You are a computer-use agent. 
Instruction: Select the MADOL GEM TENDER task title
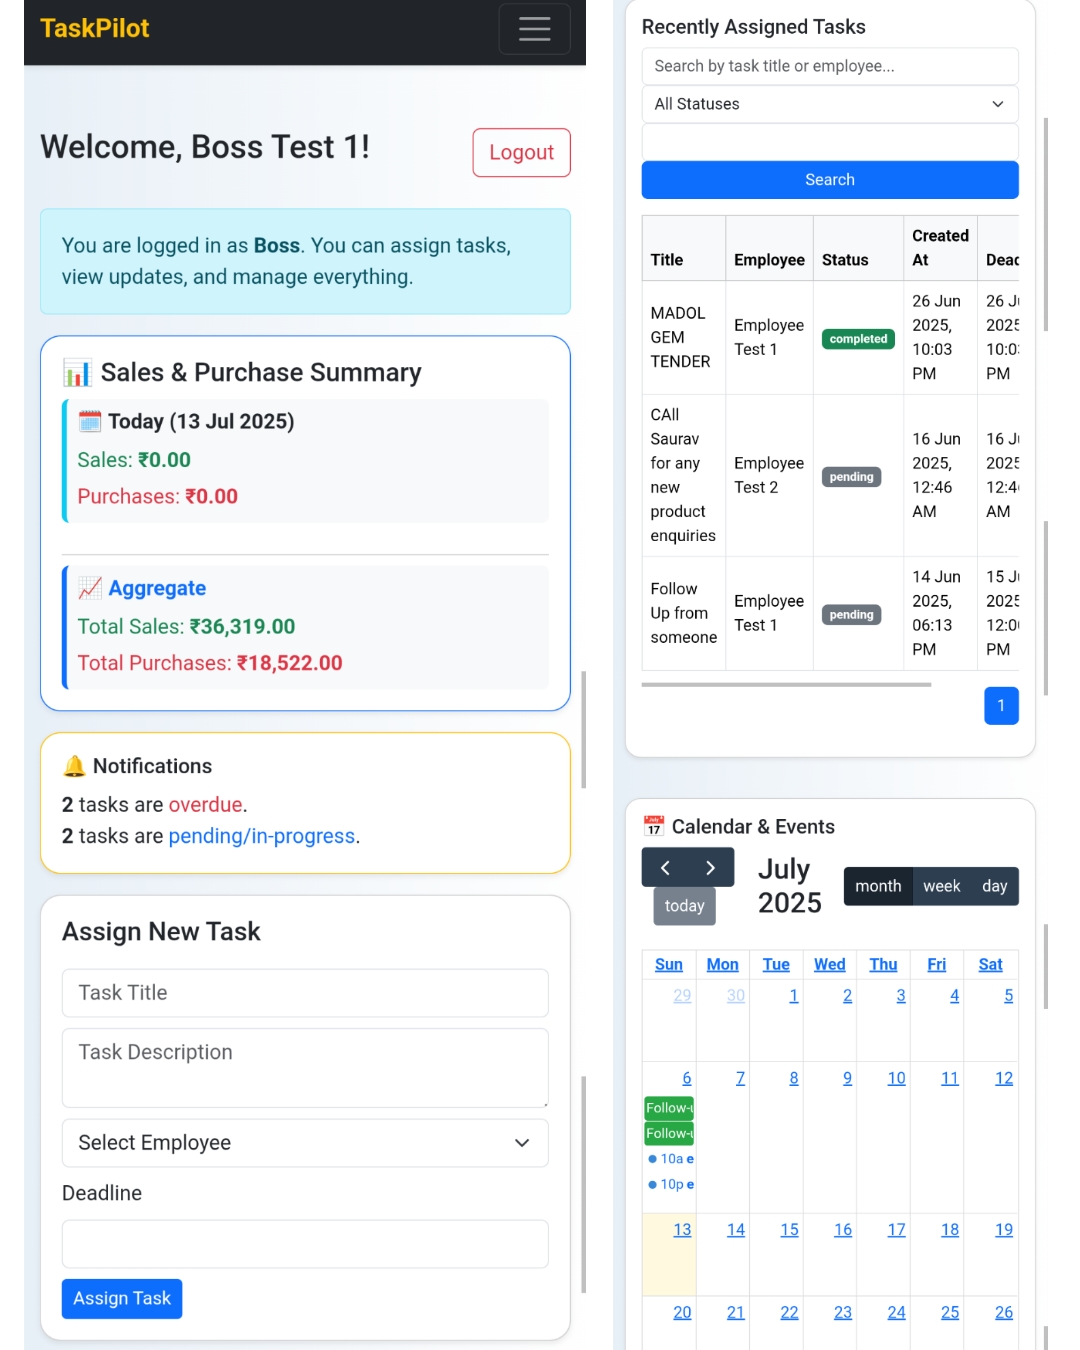tap(681, 337)
